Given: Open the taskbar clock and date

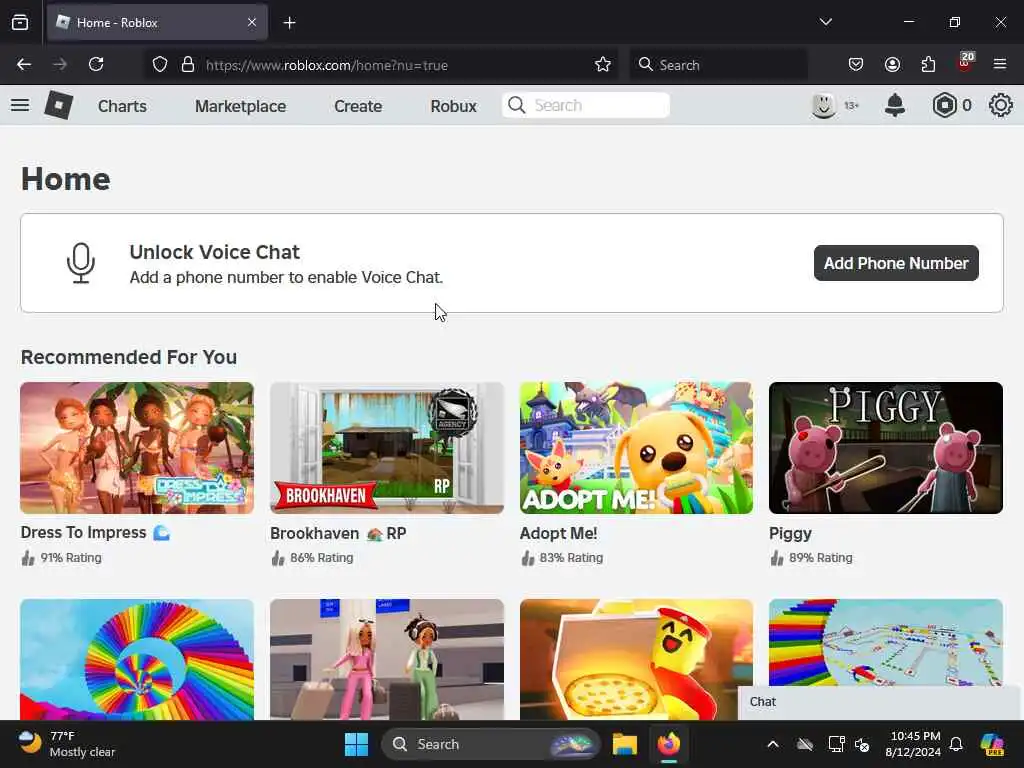Looking at the screenshot, I should coord(912,744).
